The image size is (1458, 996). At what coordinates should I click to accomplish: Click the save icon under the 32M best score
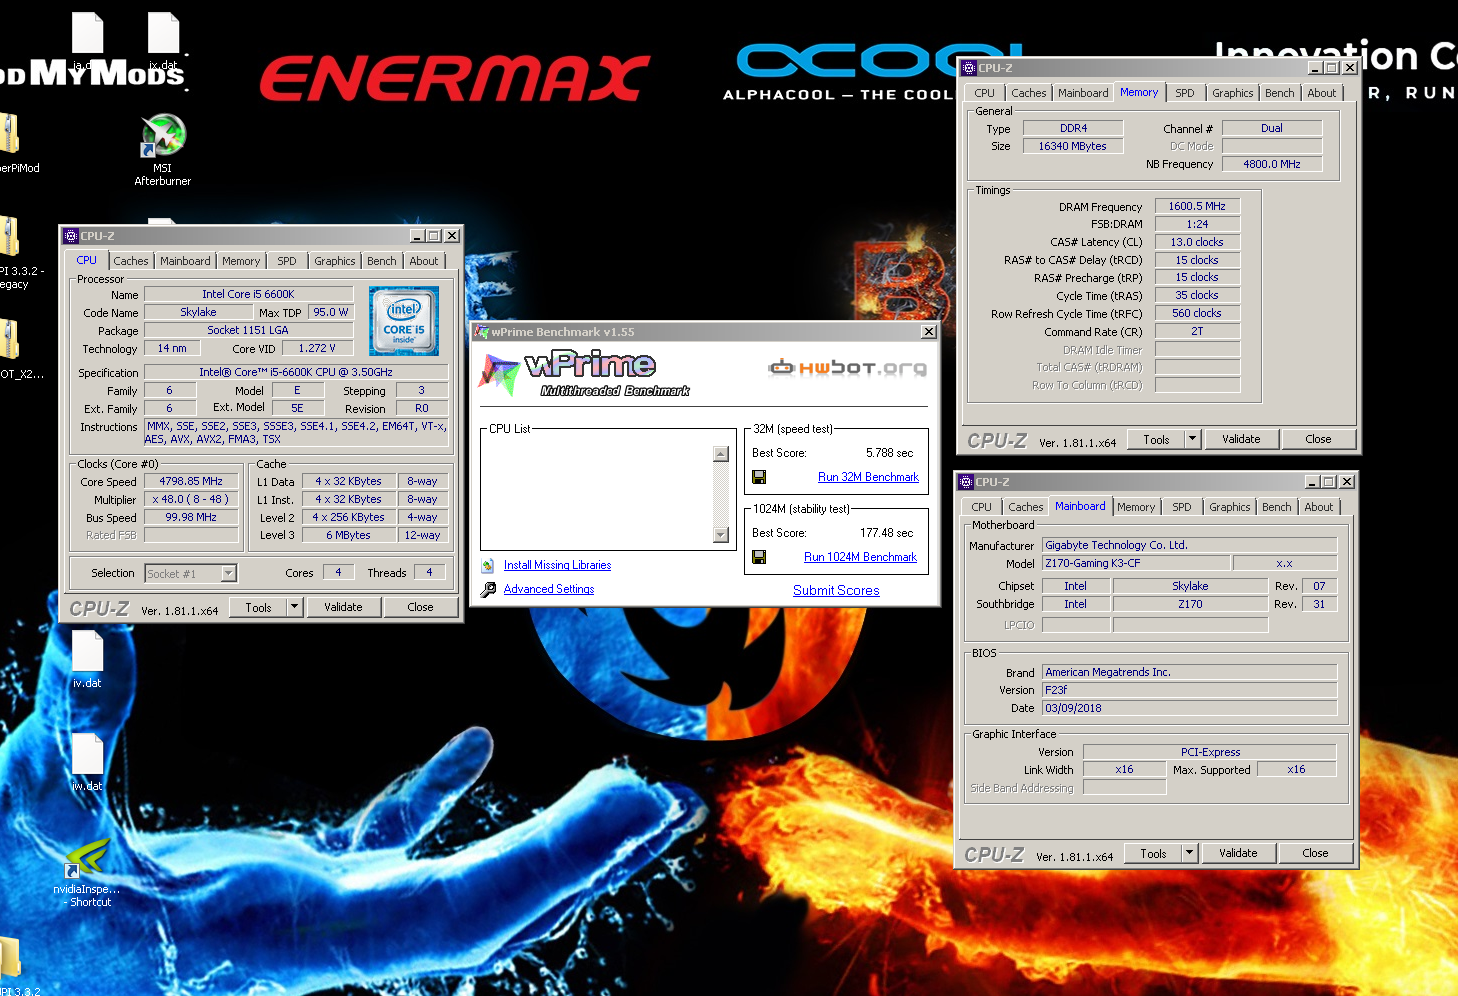click(759, 477)
